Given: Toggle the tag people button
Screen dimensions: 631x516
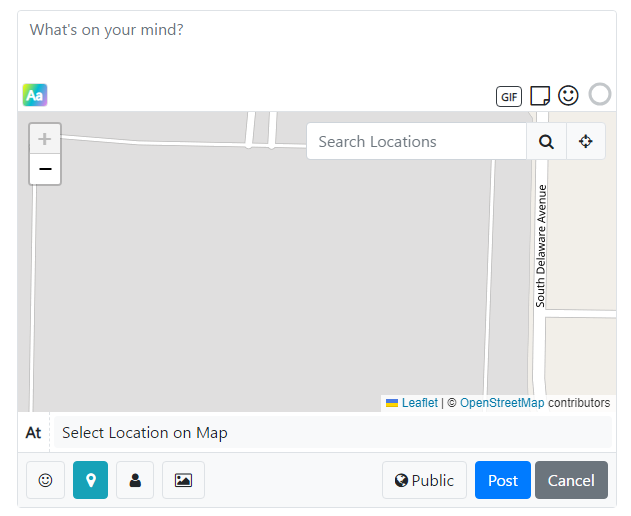Looking at the screenshot, I should [x=135, y=480].
